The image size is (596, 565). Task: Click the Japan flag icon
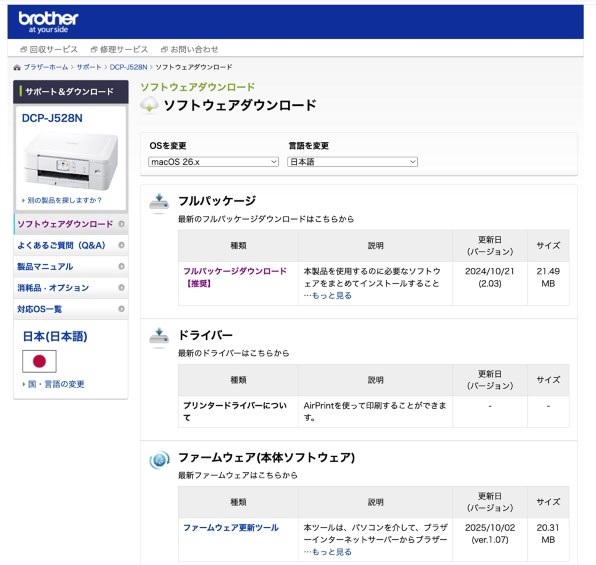coord(39,361)
